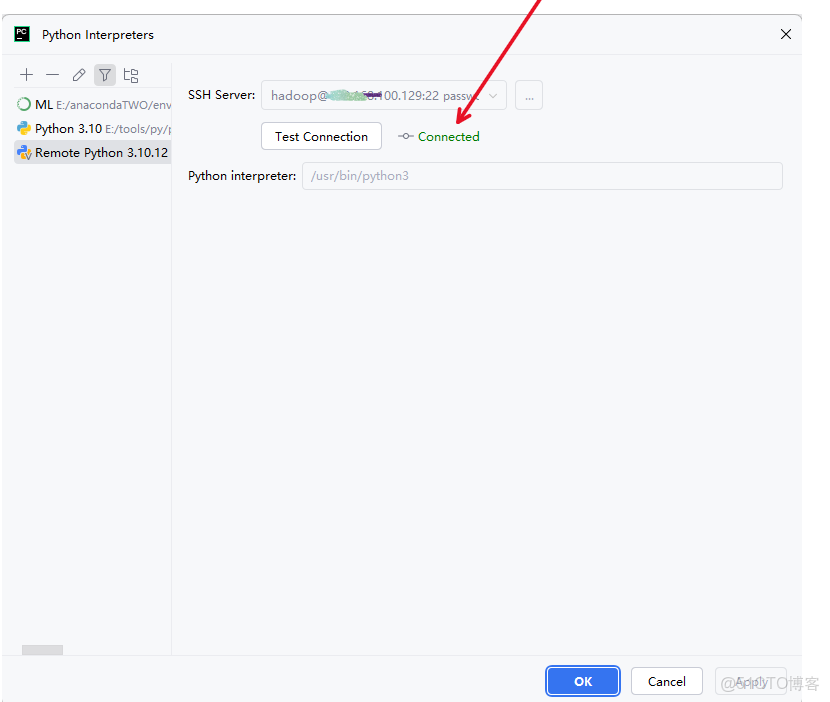Viewport: 830px width, 702px height.
Task: Click the conda icon next to ML
Action: click(22, 104)
